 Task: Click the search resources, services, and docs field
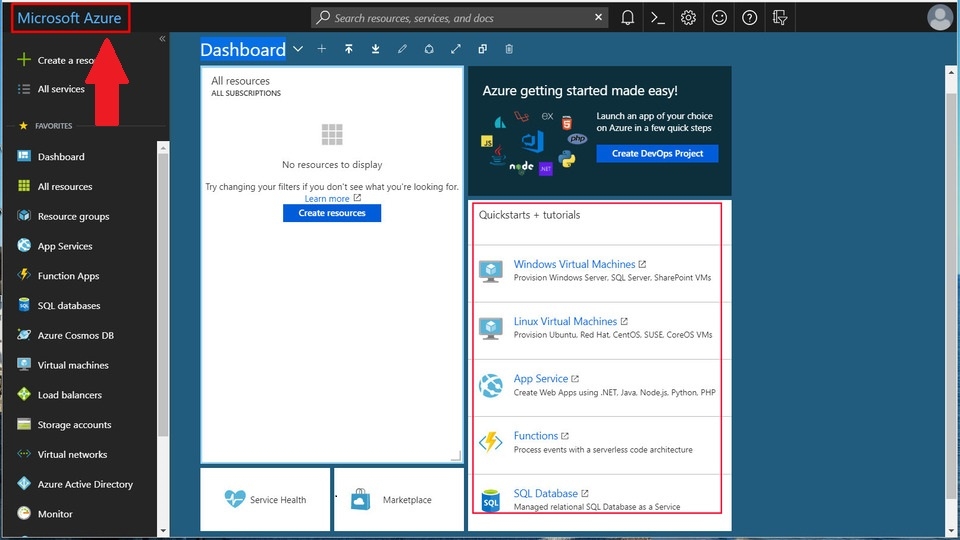tap(459, 18)
